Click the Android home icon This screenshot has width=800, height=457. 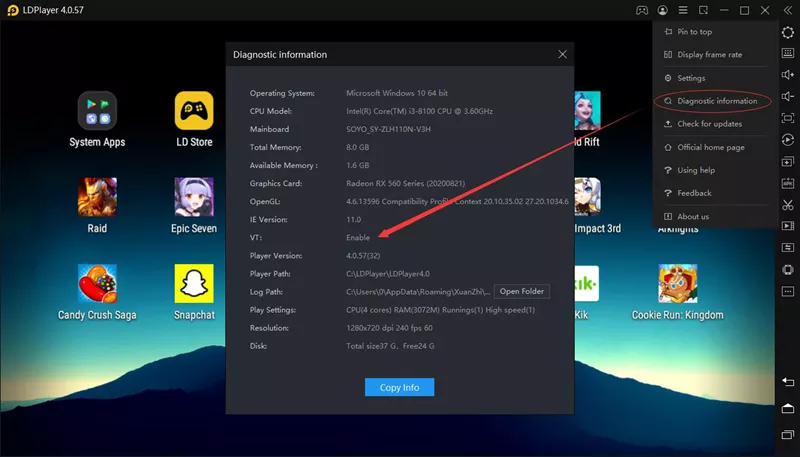[x=788, y=409]
